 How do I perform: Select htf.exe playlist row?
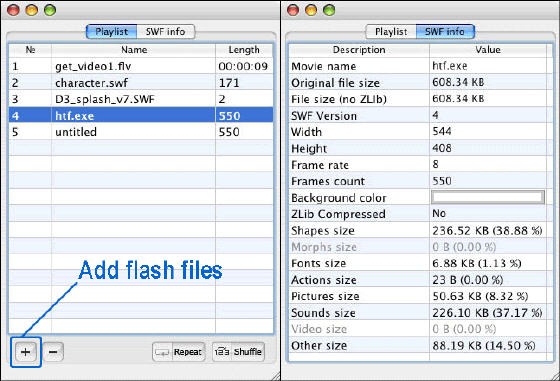click(x=141, y=116)
